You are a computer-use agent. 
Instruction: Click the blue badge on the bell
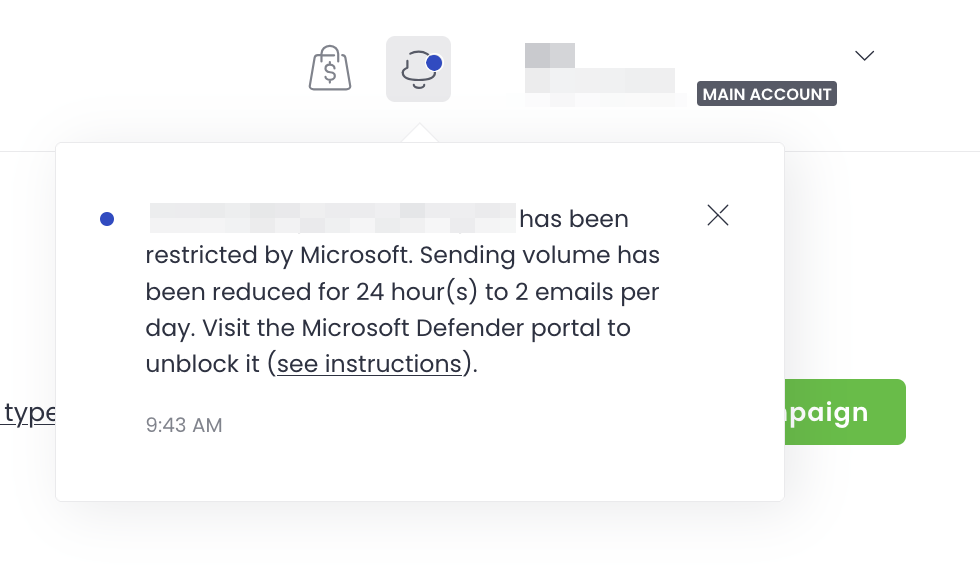click(434, 62)
